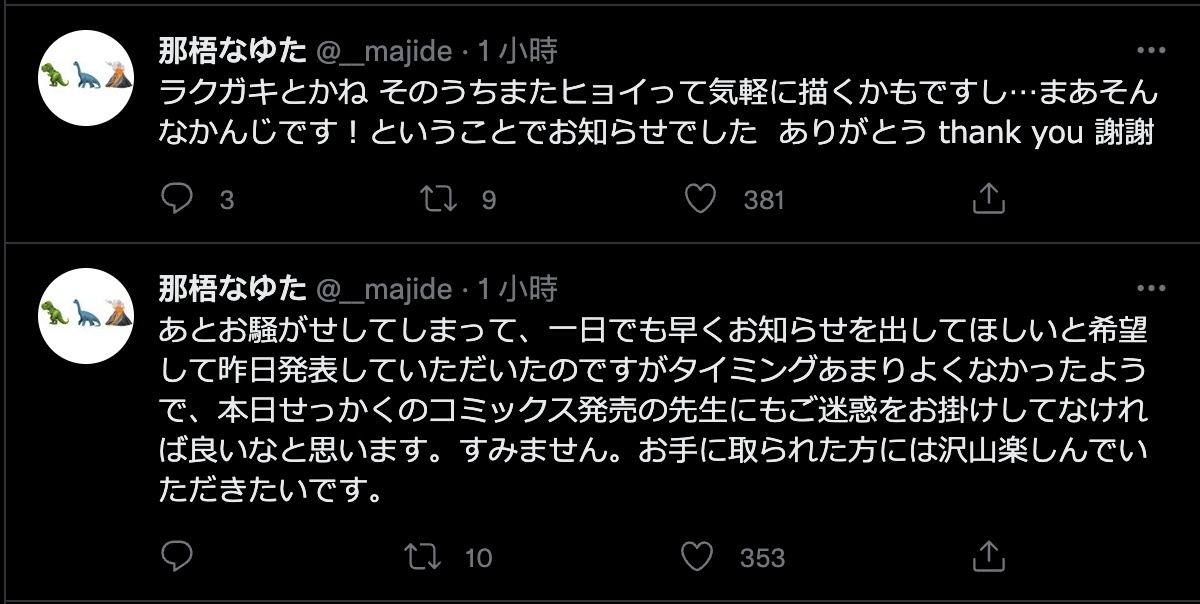The image size is (1200, 604).
Task: Reply to the ラクガキ tweet
Action: tap(177, 199)
